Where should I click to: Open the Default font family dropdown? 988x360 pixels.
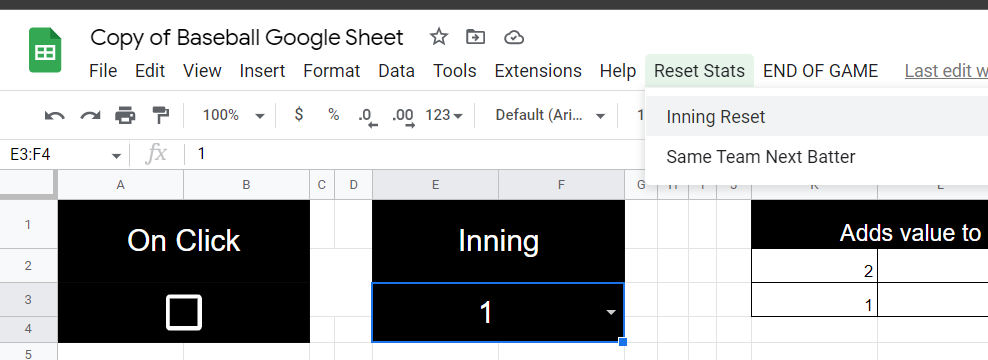tap(550, 115)
